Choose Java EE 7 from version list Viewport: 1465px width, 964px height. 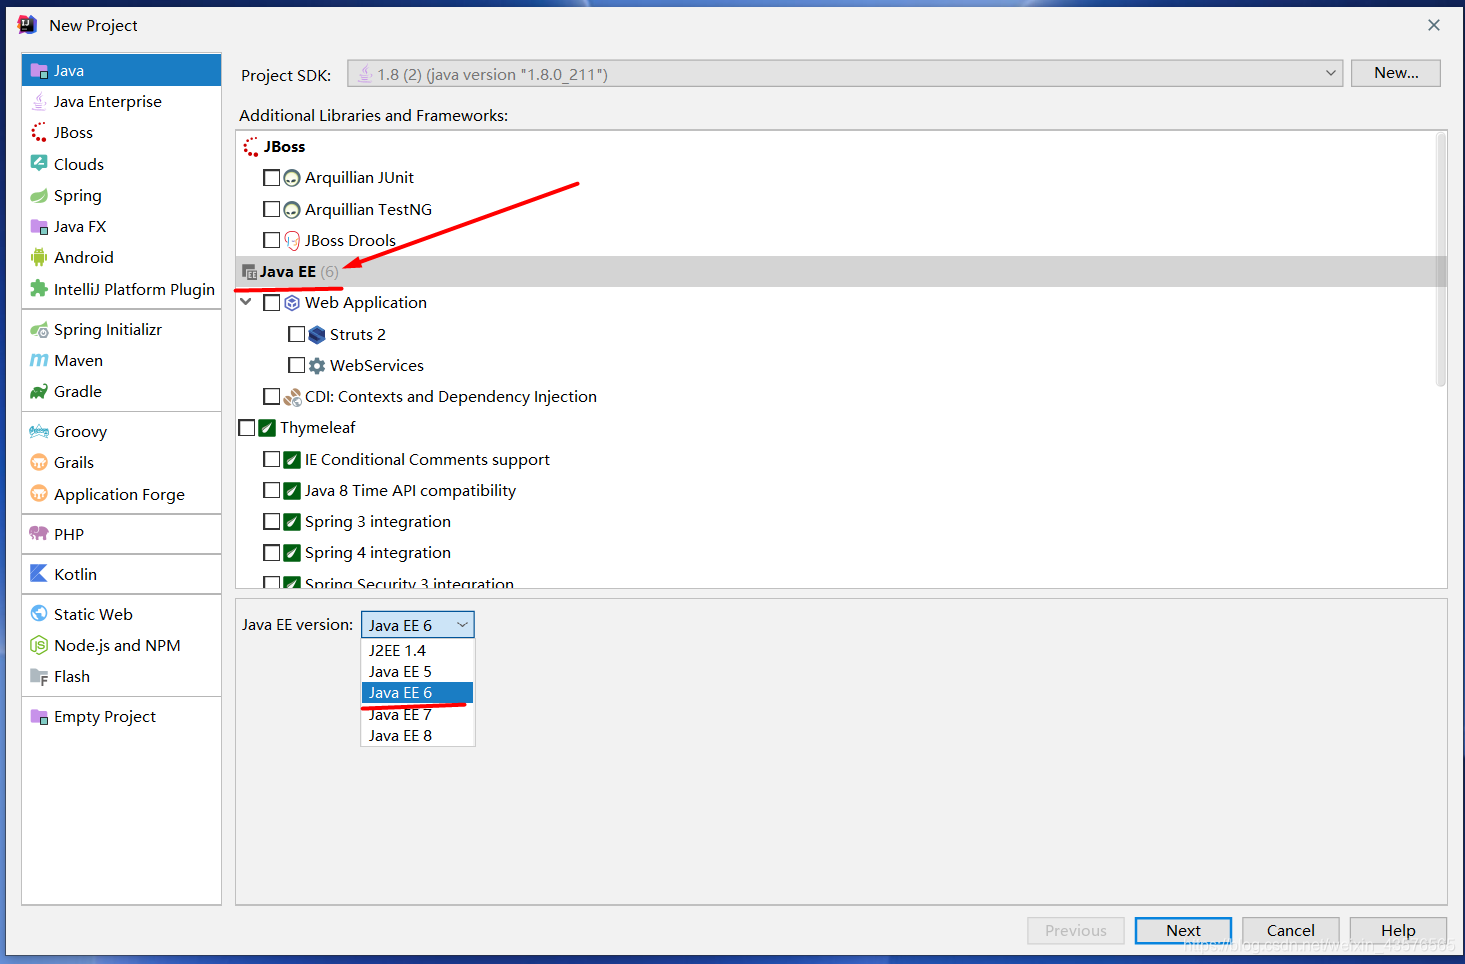pyautogui.click(x=417, y=714)
